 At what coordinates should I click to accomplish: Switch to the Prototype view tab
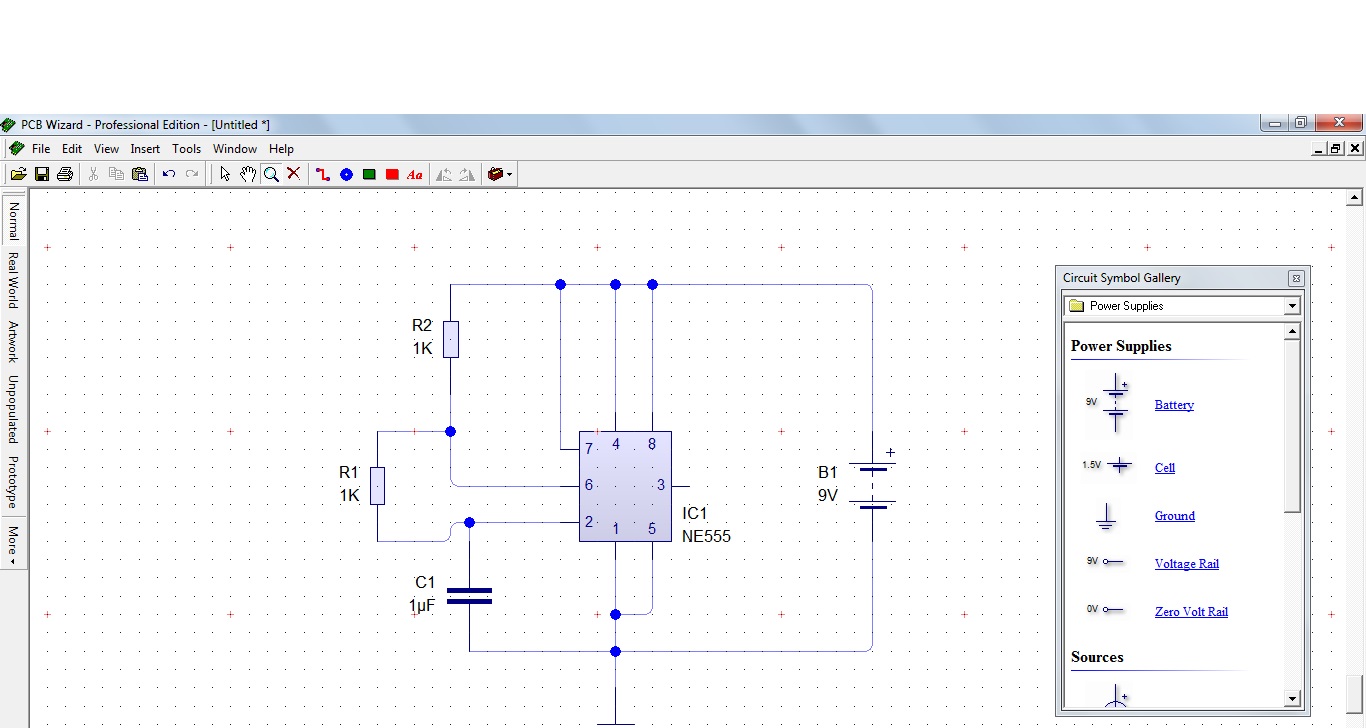click(13, 482)
